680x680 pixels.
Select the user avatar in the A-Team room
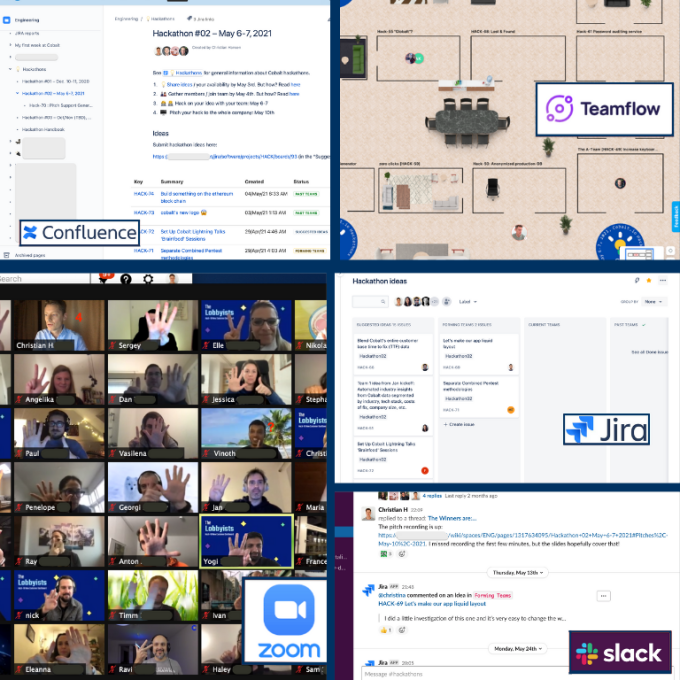point(620,183)
